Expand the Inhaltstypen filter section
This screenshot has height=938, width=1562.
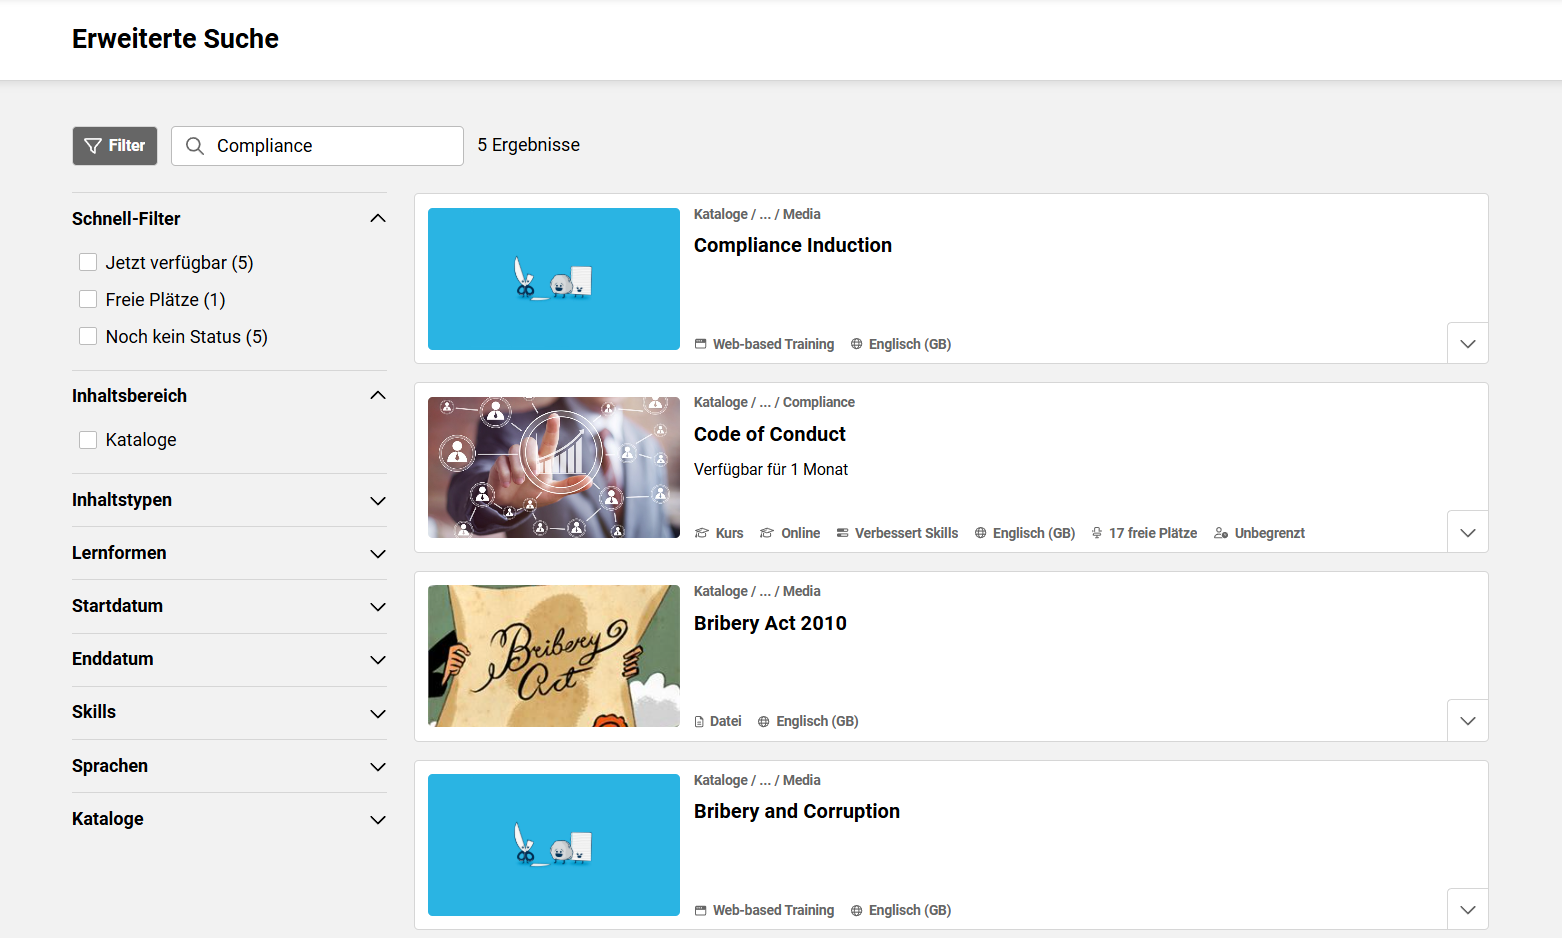378,500
